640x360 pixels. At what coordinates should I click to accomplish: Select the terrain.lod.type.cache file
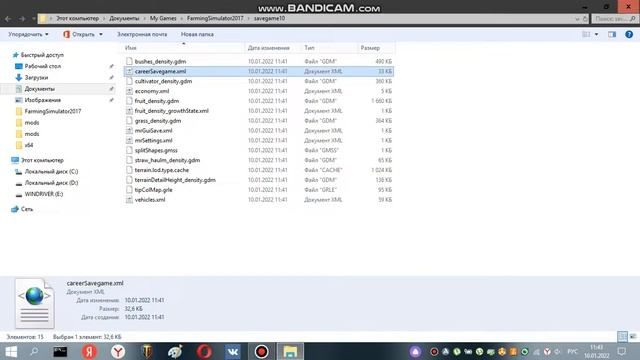(x=162, y=170)
